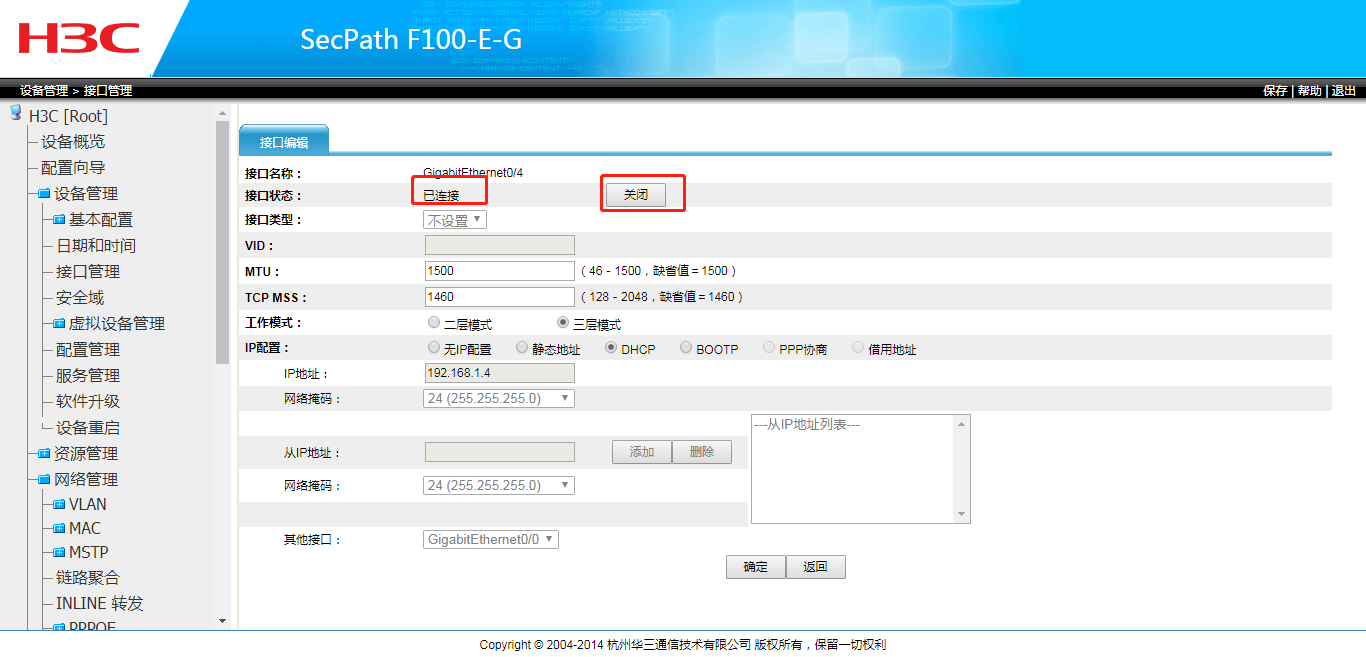Click the 保存 link in header
The image size is (1366, 657).
pyautogui.click(x=1275, y=91)
